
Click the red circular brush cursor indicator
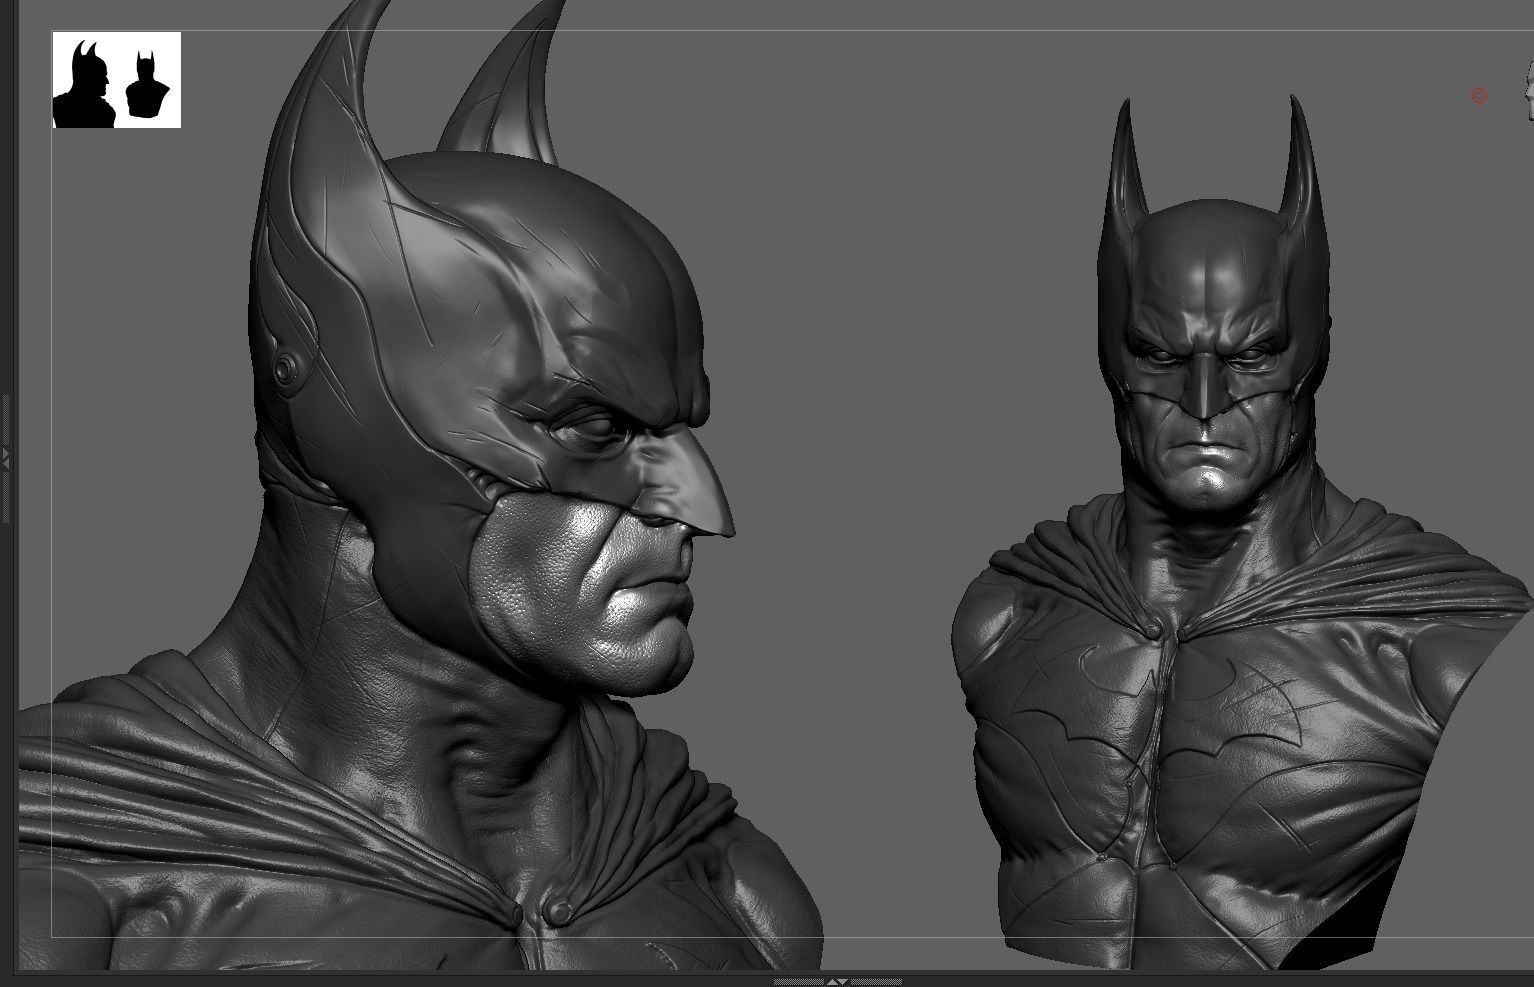point(1479,96)
